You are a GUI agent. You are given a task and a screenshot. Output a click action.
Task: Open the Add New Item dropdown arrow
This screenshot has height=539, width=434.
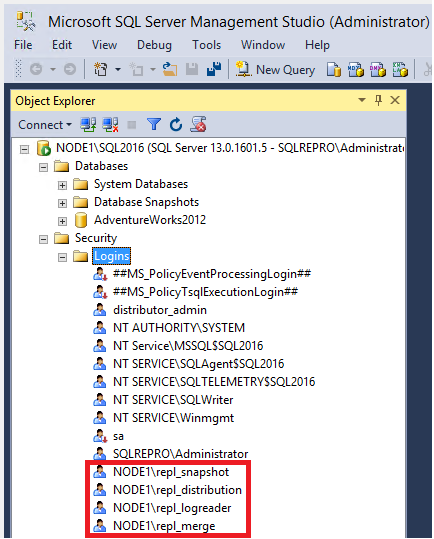tap(153, 69)
